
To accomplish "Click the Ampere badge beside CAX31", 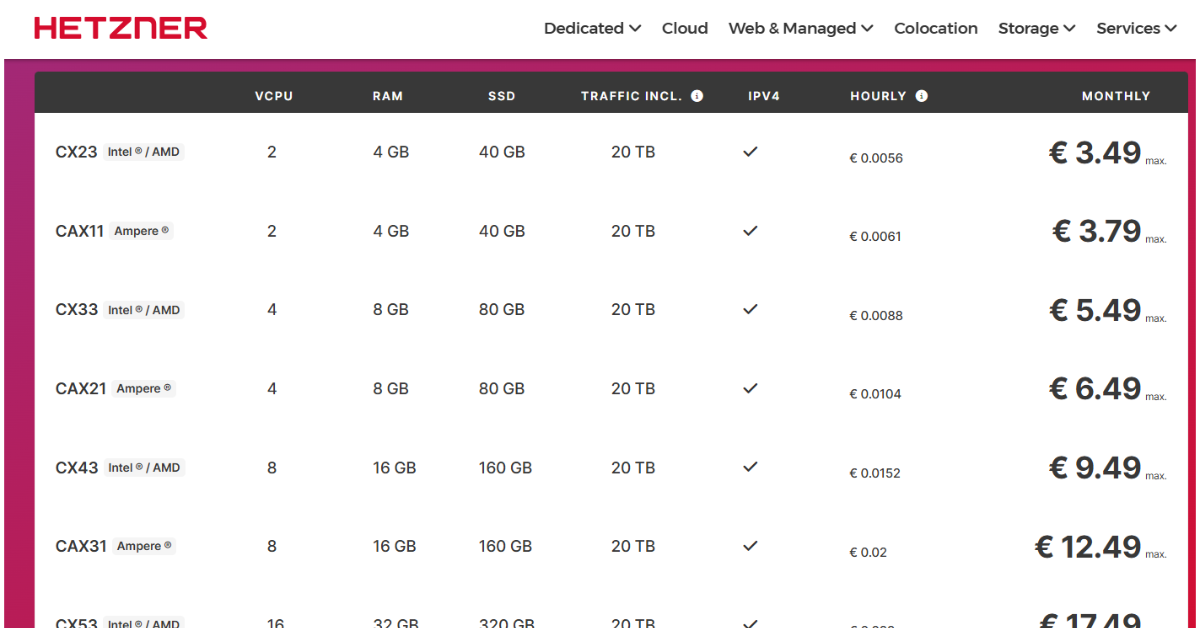I will click(144, 546).
